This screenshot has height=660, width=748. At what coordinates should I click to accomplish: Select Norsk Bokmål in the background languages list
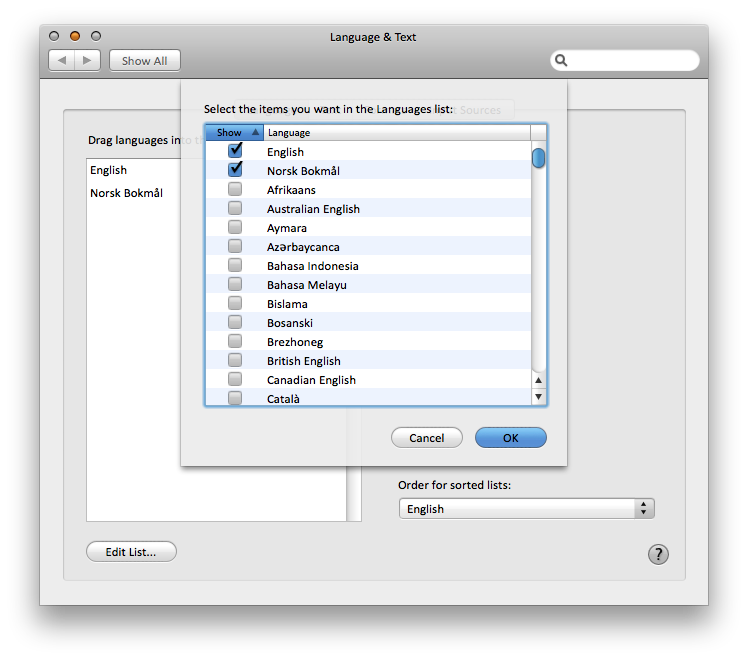click(126, 193)
